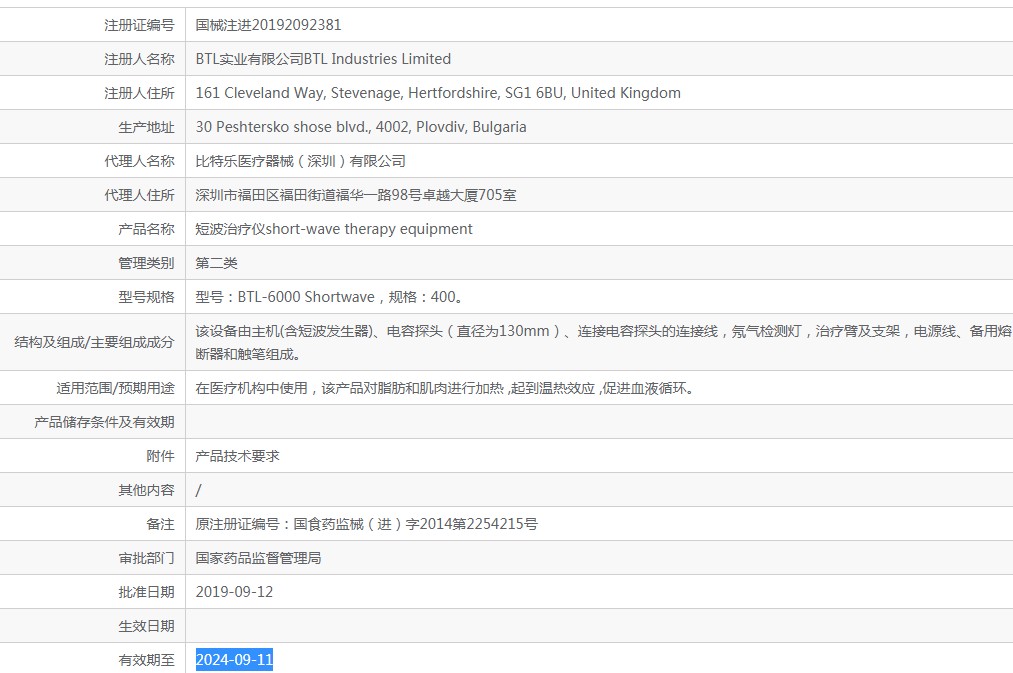
Task: Click the label 批准日期
Action: (x=147, y=592)
